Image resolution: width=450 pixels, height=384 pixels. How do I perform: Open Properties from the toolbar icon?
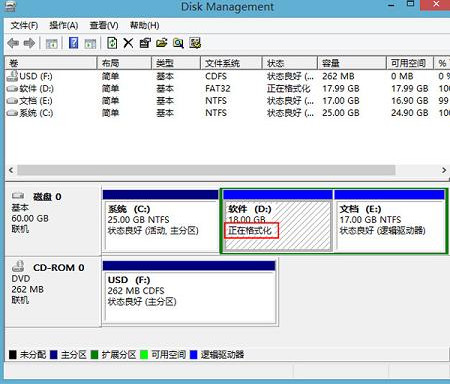point(145,43)
